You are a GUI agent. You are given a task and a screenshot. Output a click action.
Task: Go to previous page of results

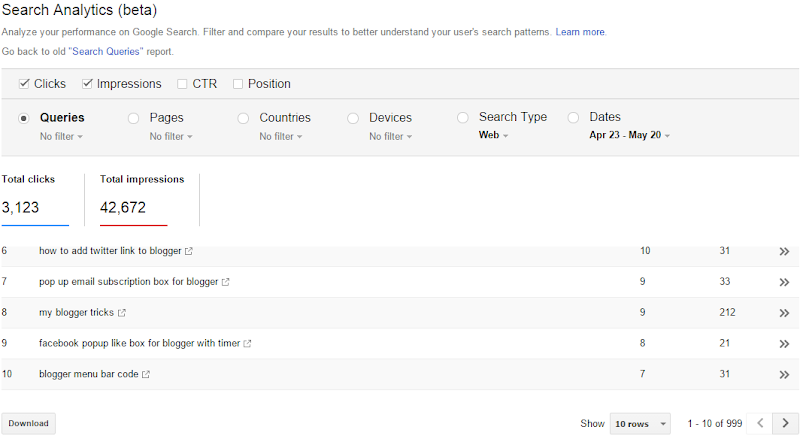(x=760, y=423)
